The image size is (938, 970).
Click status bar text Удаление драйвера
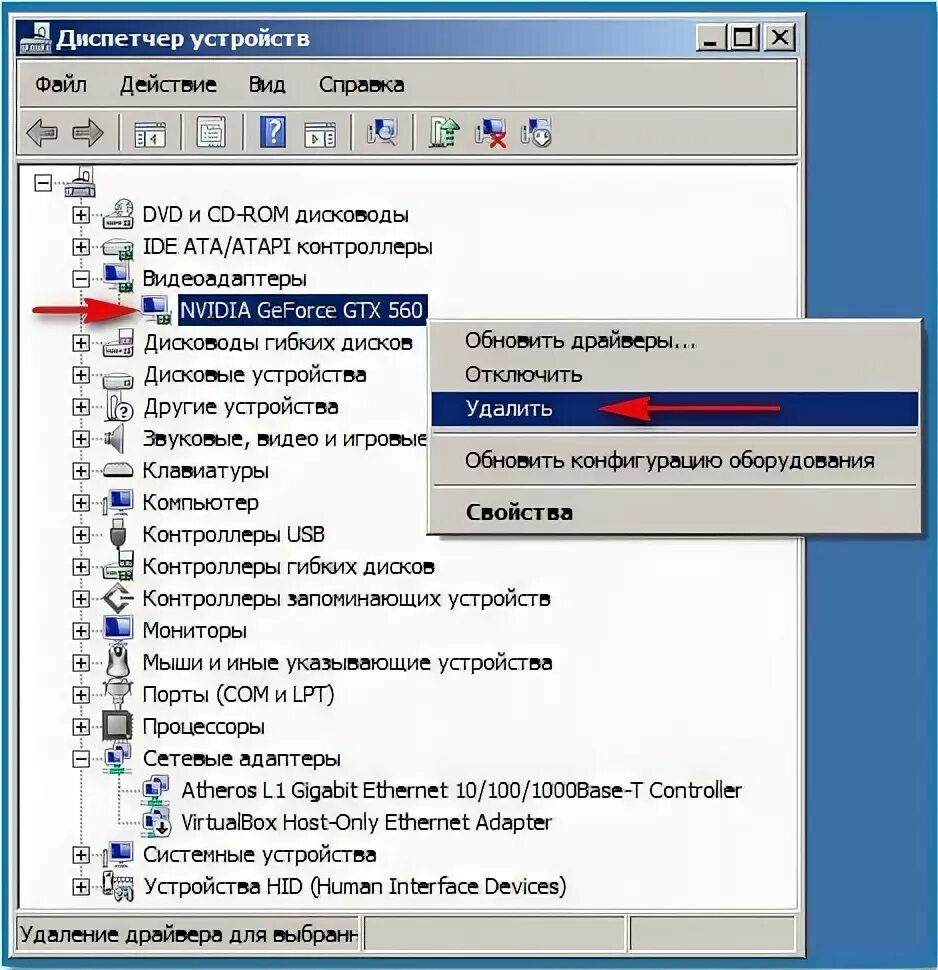pyautogui.click(x=189, y=934)
